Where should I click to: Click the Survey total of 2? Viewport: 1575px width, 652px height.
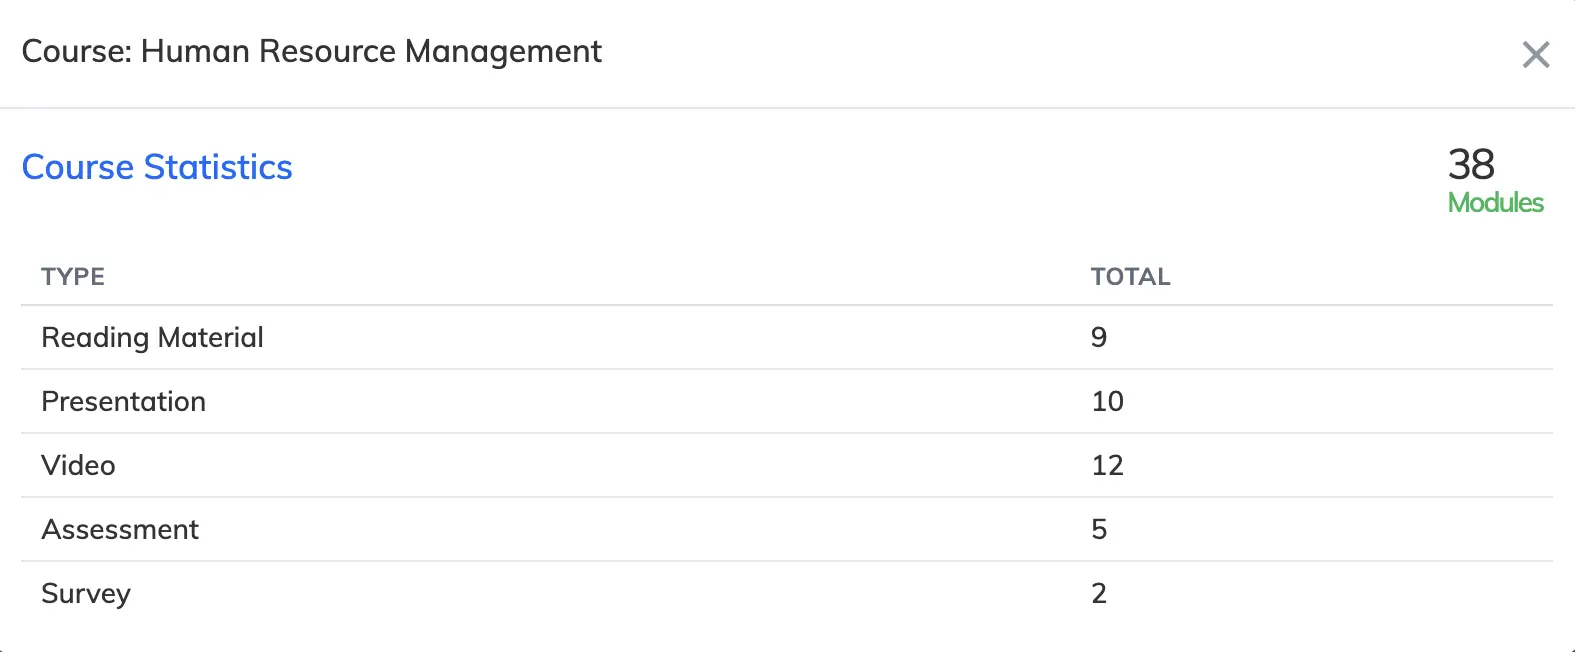click(1099, 593)
